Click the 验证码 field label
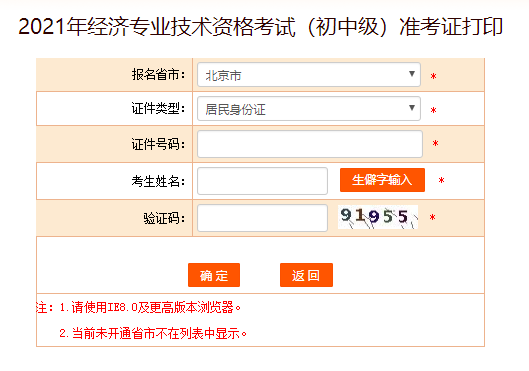529x371 pixels. point(164,218)
